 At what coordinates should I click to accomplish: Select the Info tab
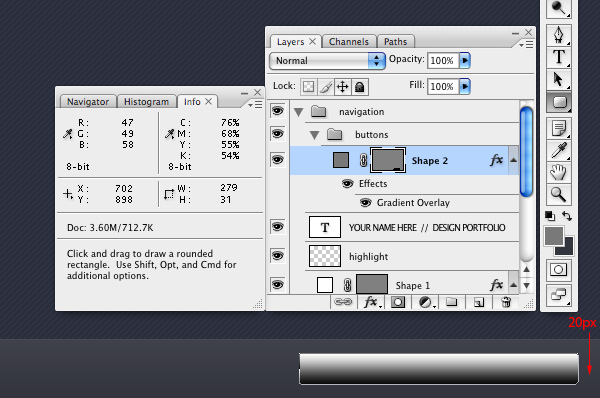tap(192, 102)
